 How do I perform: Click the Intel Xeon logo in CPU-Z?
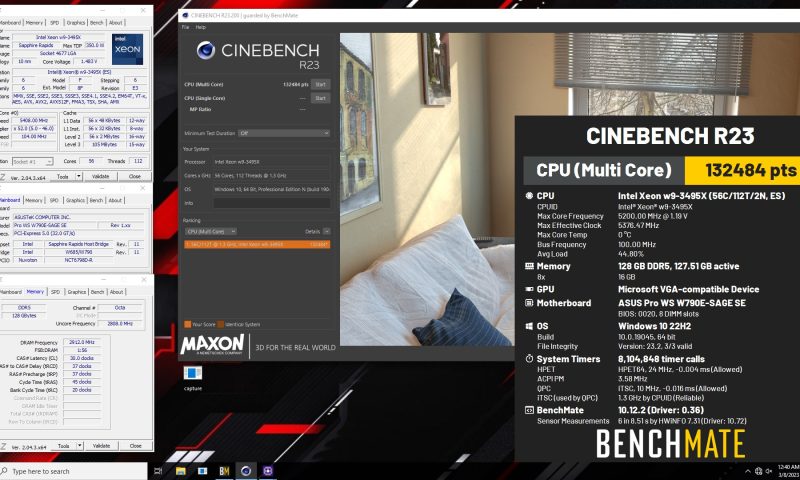[127, 49]
